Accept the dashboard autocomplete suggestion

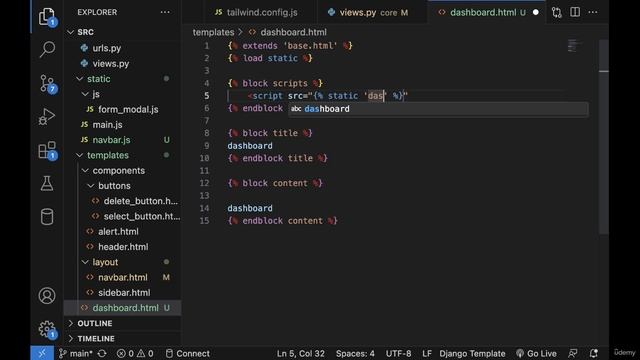pos(438,109)
